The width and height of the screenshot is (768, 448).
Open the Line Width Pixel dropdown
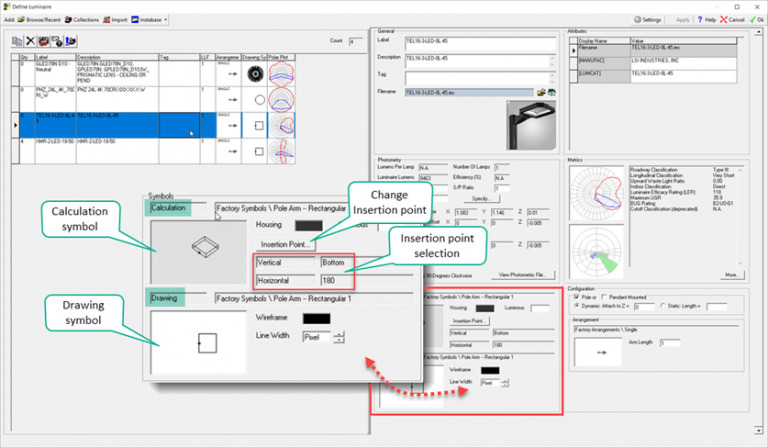coord(338,336)
